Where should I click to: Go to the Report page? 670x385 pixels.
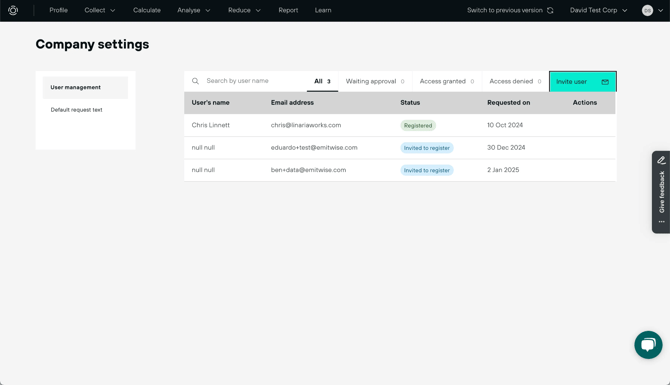(288, 10)
